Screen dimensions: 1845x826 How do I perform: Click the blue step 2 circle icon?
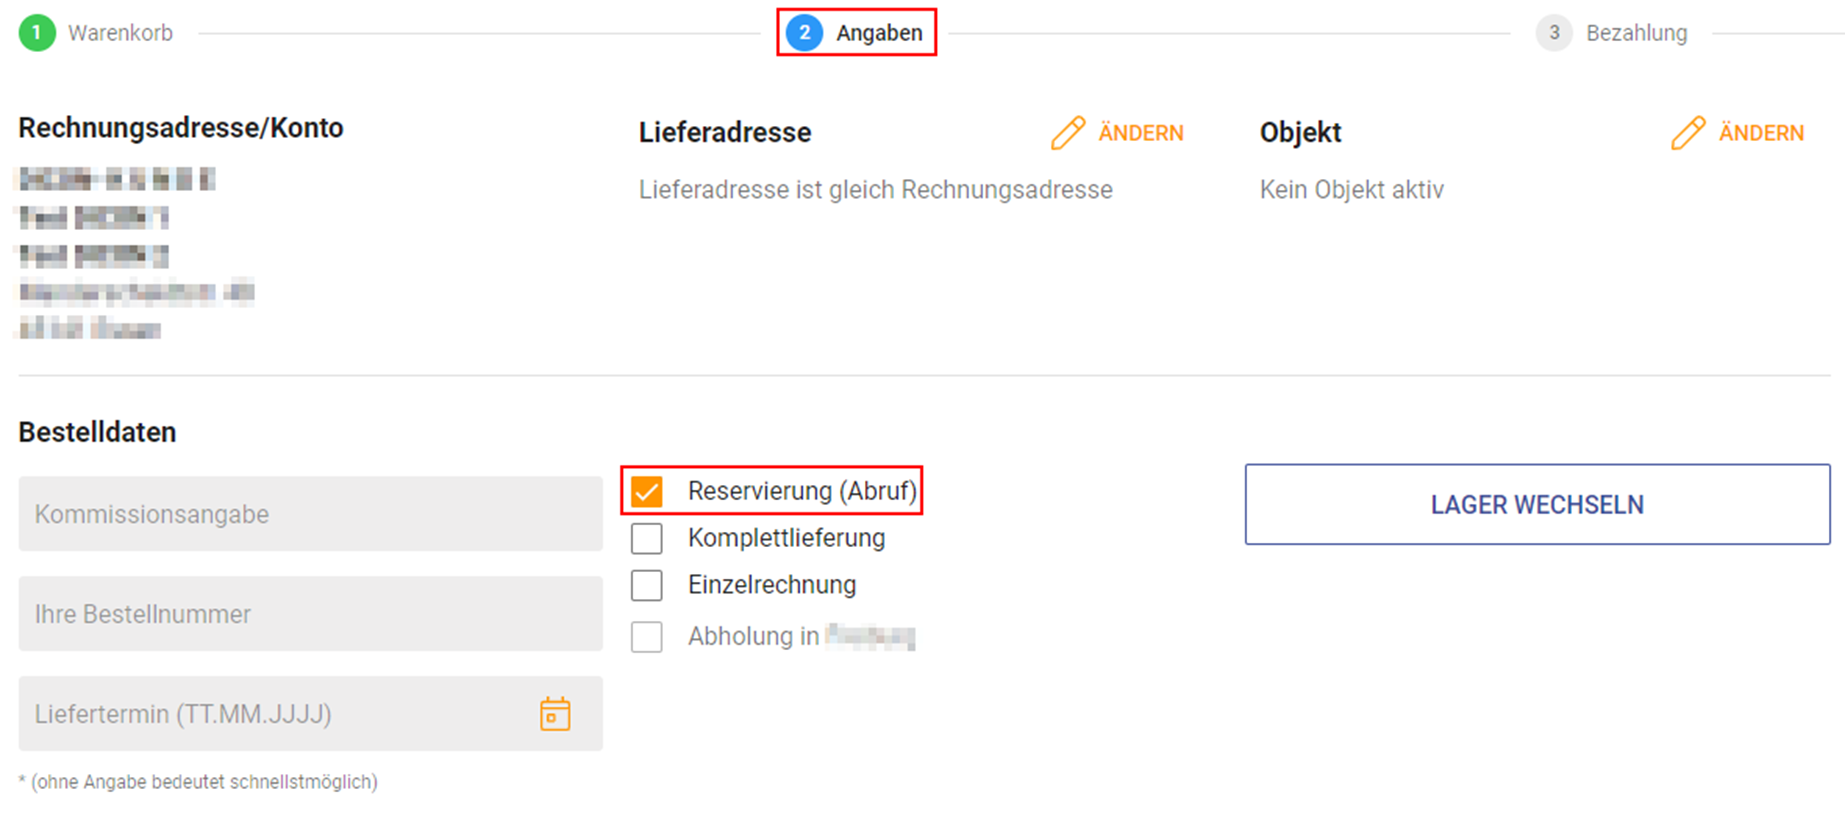(x=804, y=33)
